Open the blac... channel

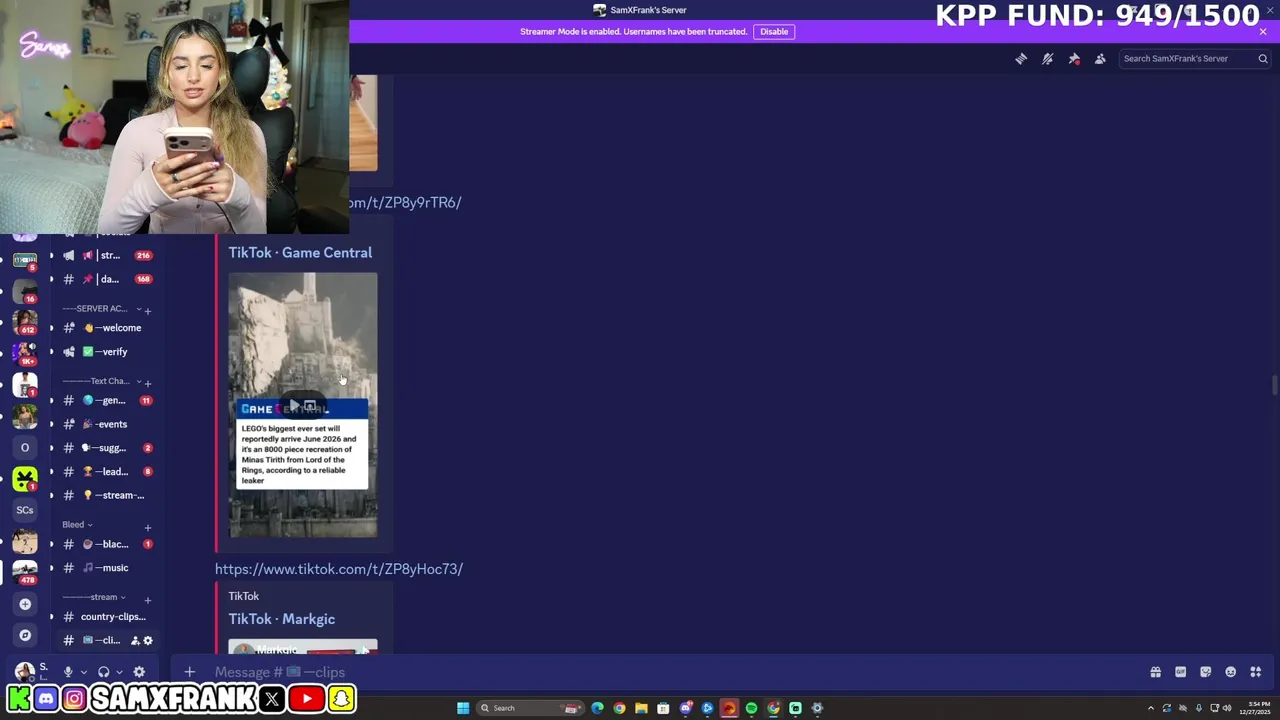pos(106,544)
